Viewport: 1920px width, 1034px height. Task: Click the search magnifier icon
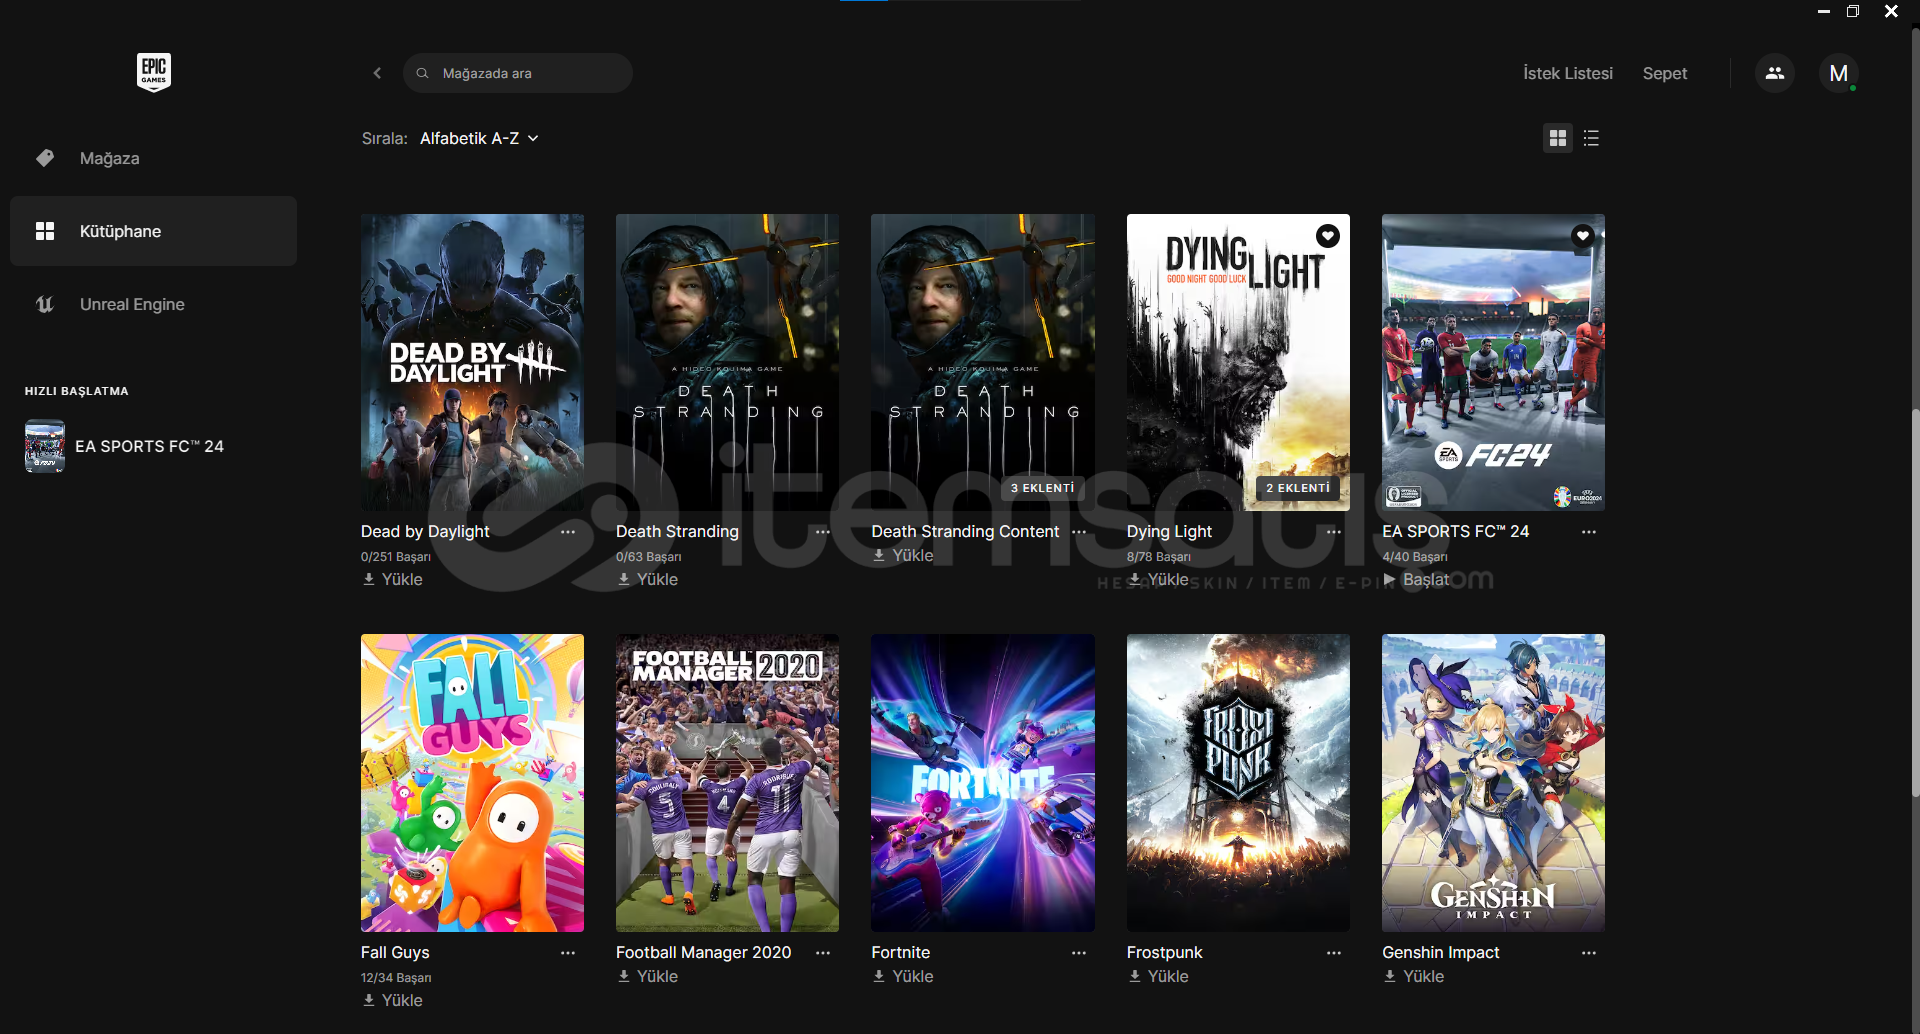pyautogui.click(x=423, y=73)
